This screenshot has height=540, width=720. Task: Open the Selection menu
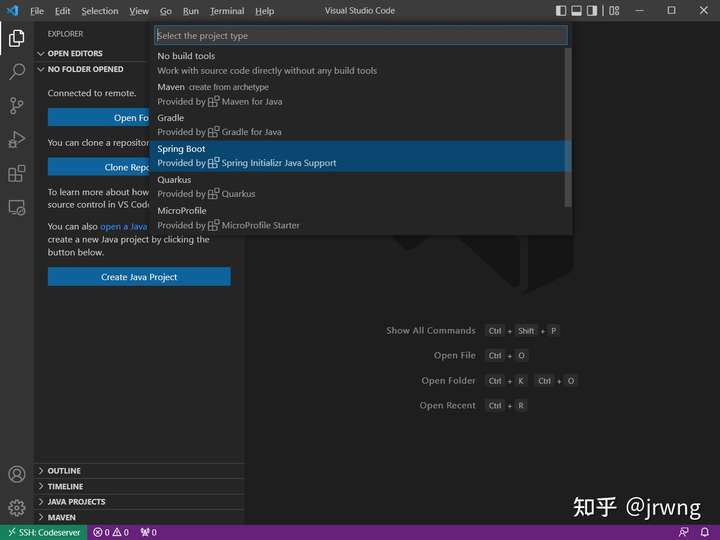(100, 11)
